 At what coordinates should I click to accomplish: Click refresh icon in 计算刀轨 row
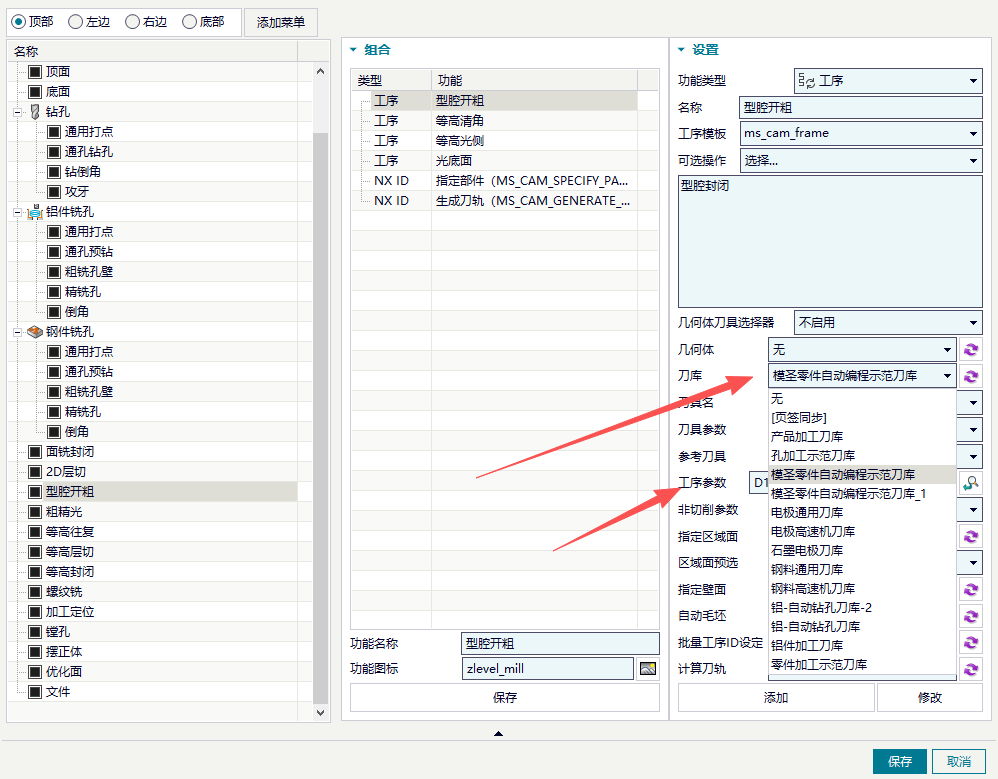(971, 669)
